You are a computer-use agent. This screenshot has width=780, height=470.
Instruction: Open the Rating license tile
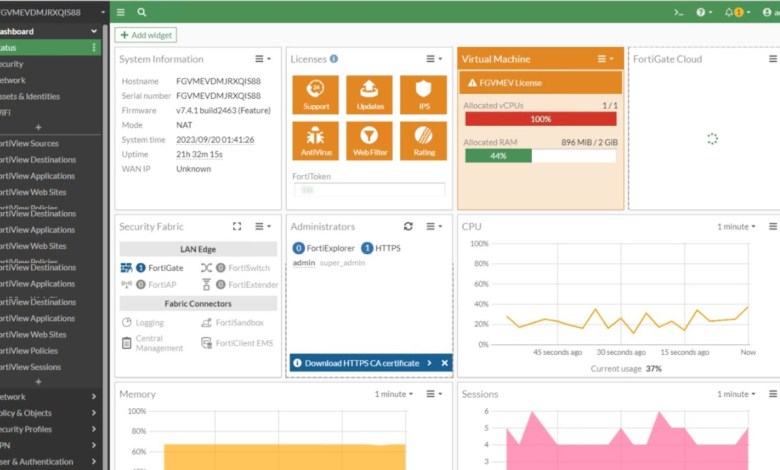click(423, 141)
